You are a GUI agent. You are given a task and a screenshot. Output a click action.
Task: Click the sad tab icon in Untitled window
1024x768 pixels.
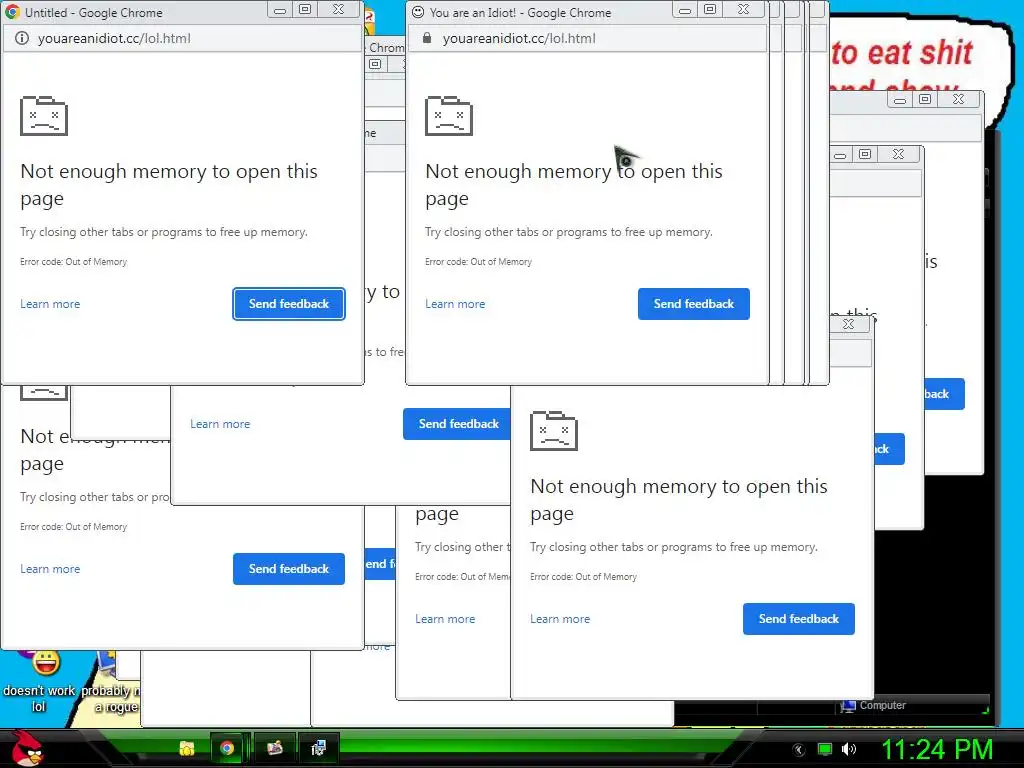pyautogui.click(x=44, y=116)
